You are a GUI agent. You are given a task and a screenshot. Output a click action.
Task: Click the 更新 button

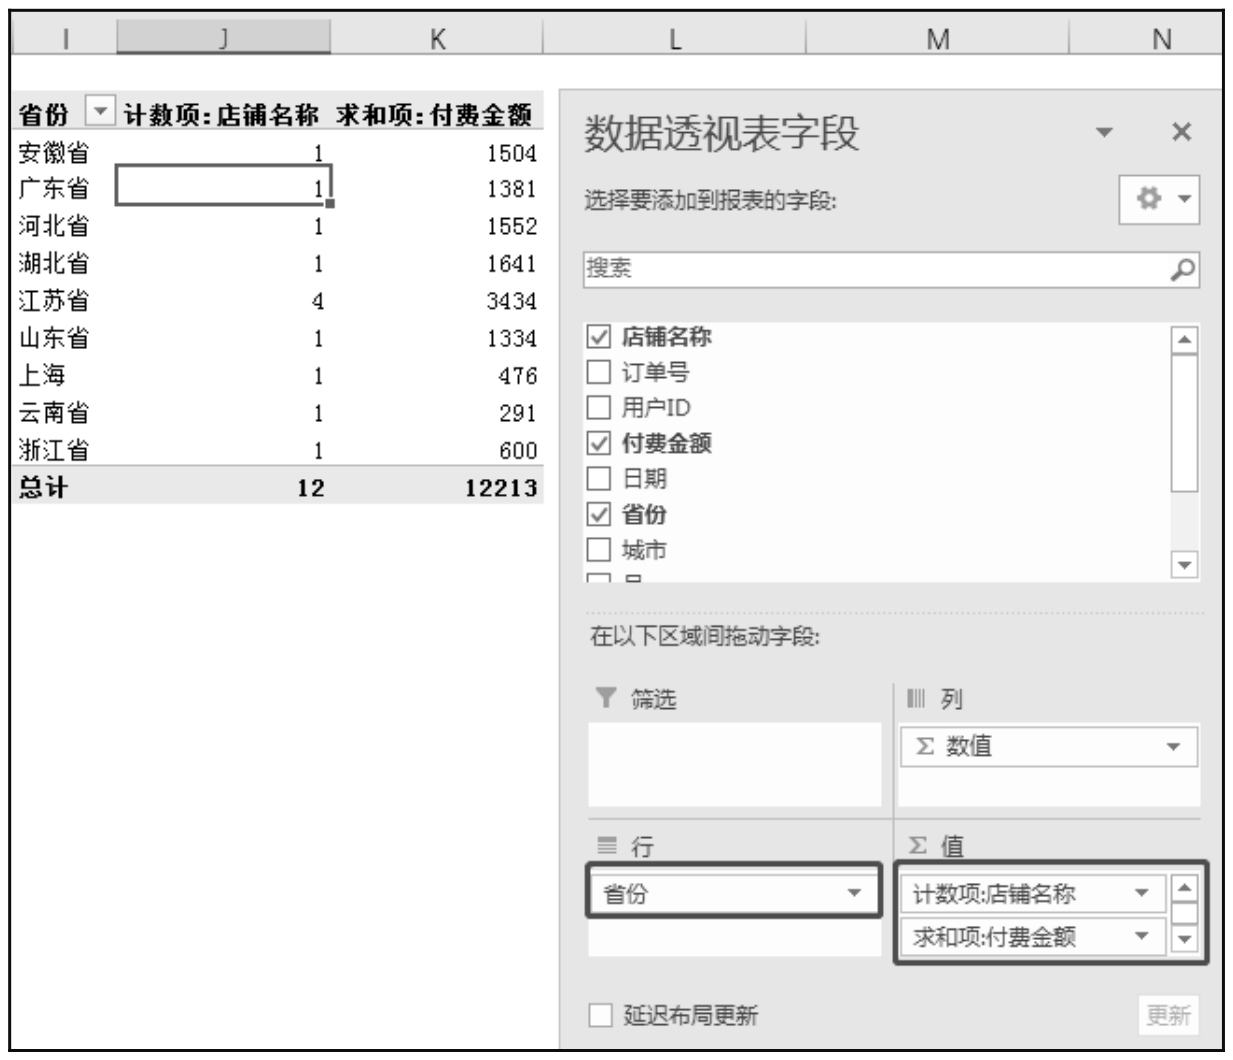pos(1167,1015)
